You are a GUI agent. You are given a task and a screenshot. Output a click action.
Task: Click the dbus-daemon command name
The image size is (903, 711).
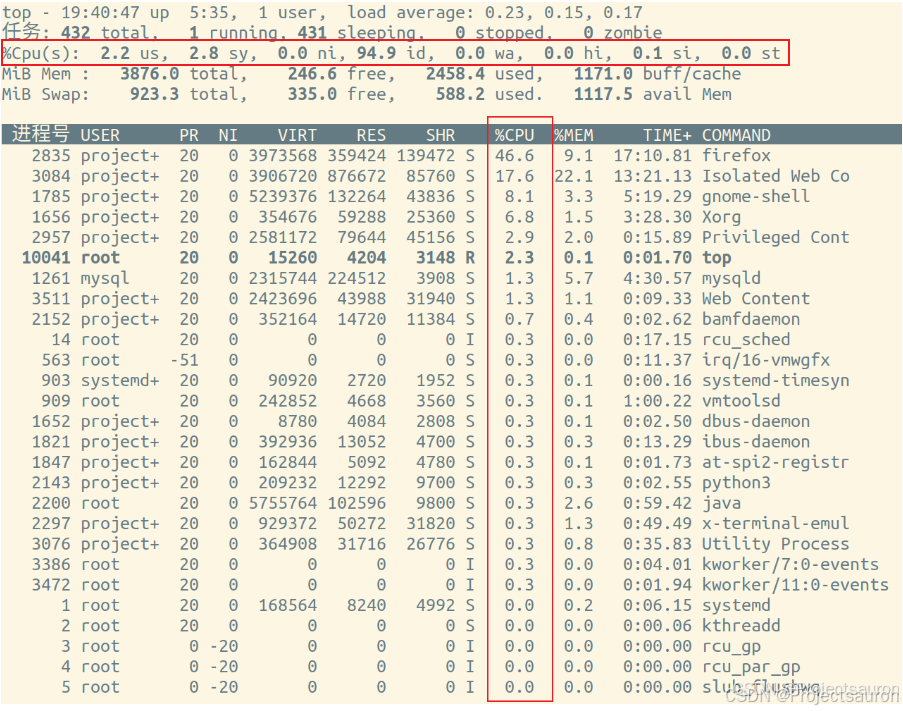point(756,421)
